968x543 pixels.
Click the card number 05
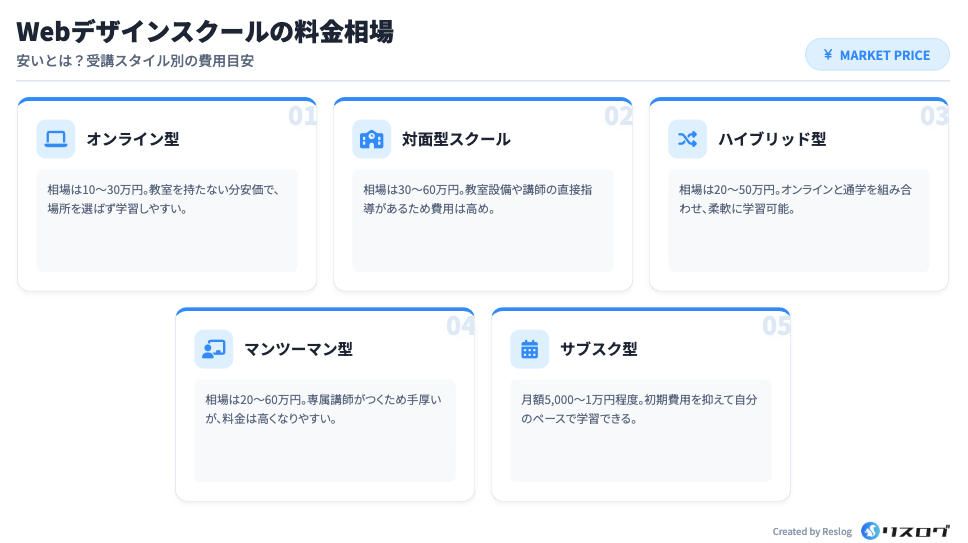click(x=776, y=325)
